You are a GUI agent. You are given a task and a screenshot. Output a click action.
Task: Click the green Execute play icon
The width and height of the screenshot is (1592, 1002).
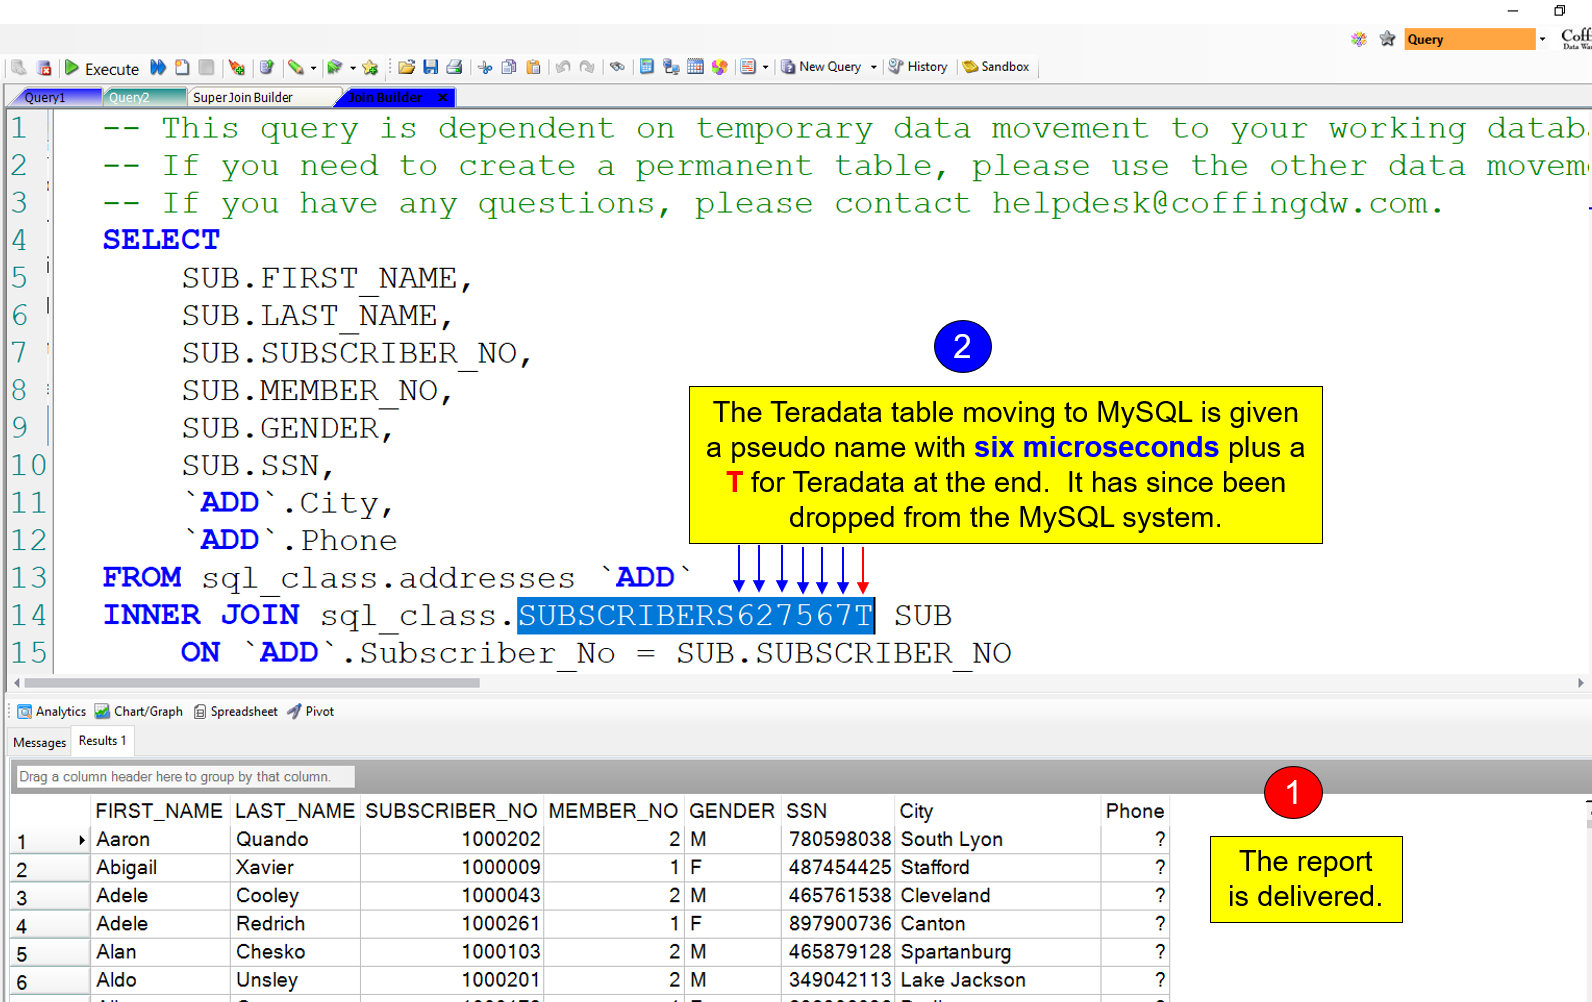coord(72,67)
